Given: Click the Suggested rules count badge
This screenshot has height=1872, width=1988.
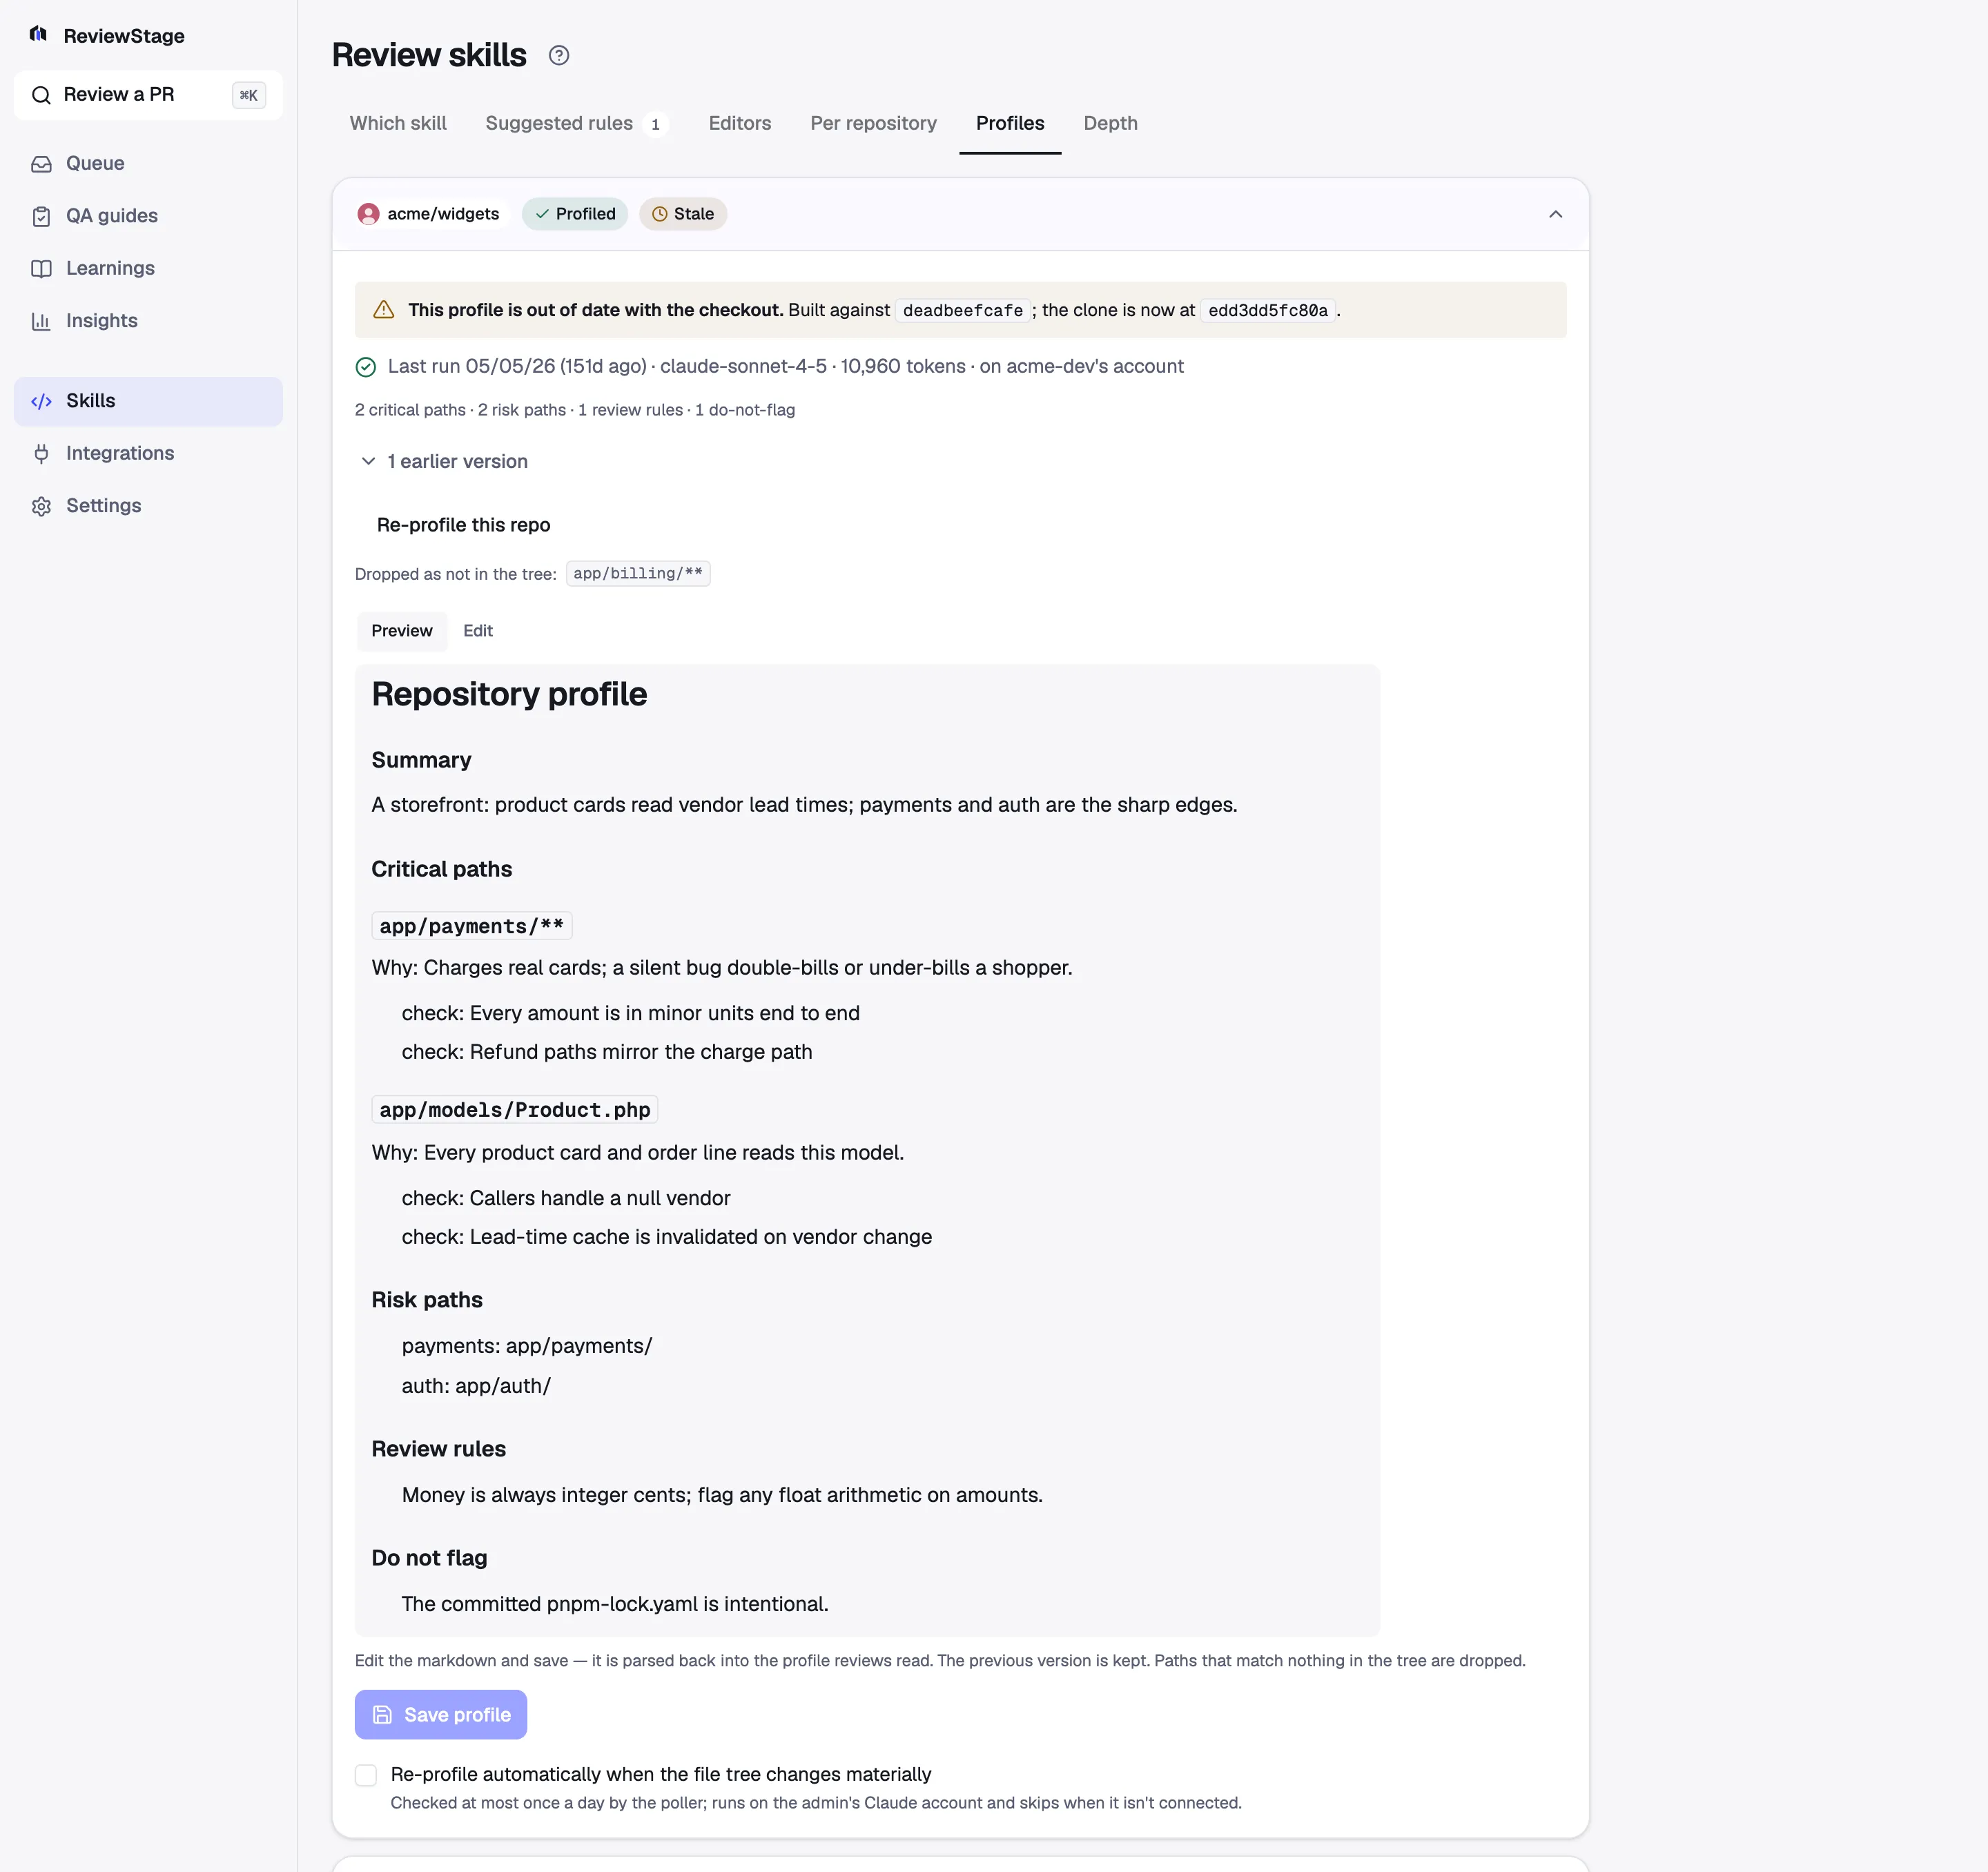Looking at the screenshot, I should pos(655,124).
